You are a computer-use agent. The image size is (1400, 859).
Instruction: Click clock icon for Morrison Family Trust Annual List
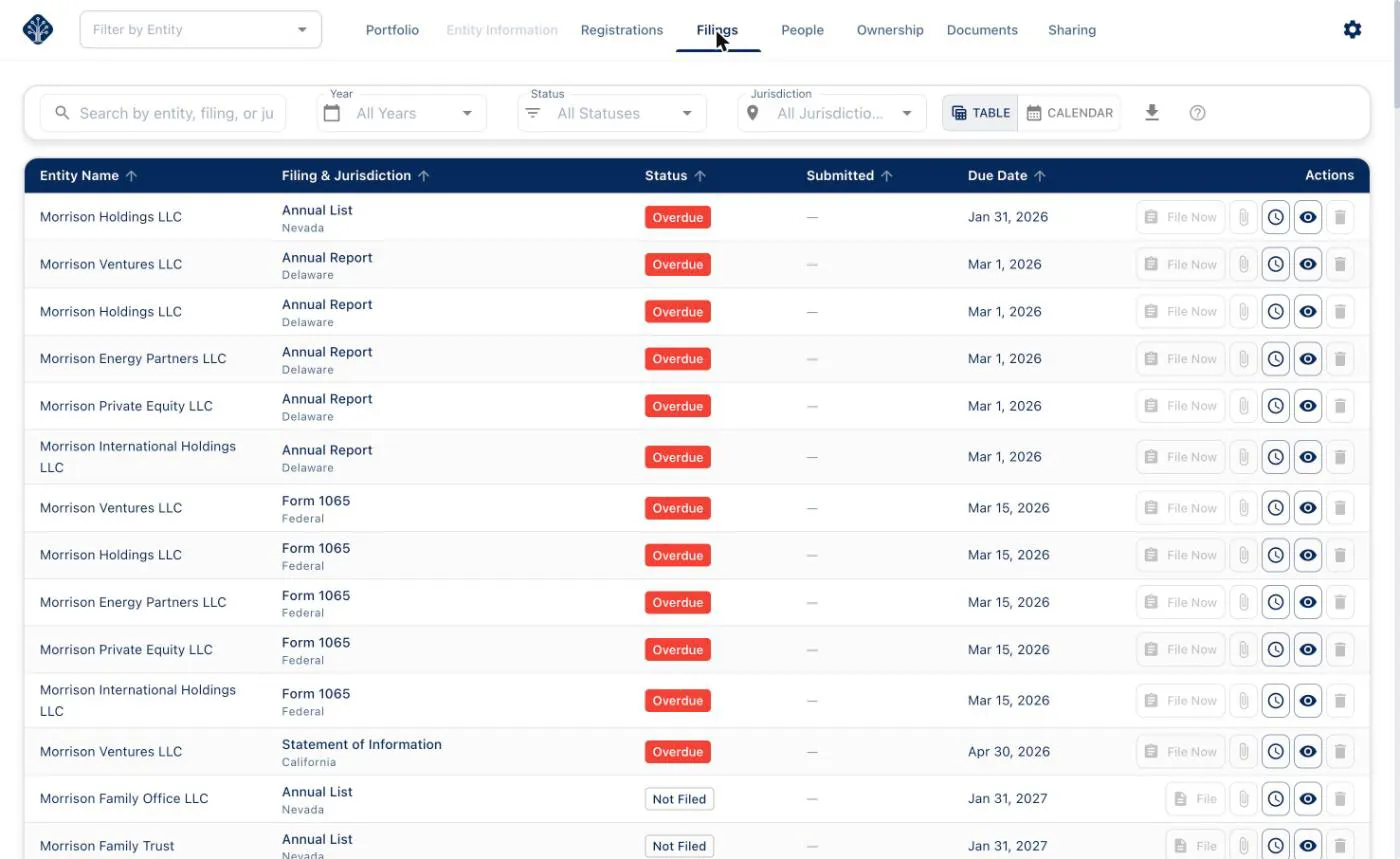(x=1275, y=846)
